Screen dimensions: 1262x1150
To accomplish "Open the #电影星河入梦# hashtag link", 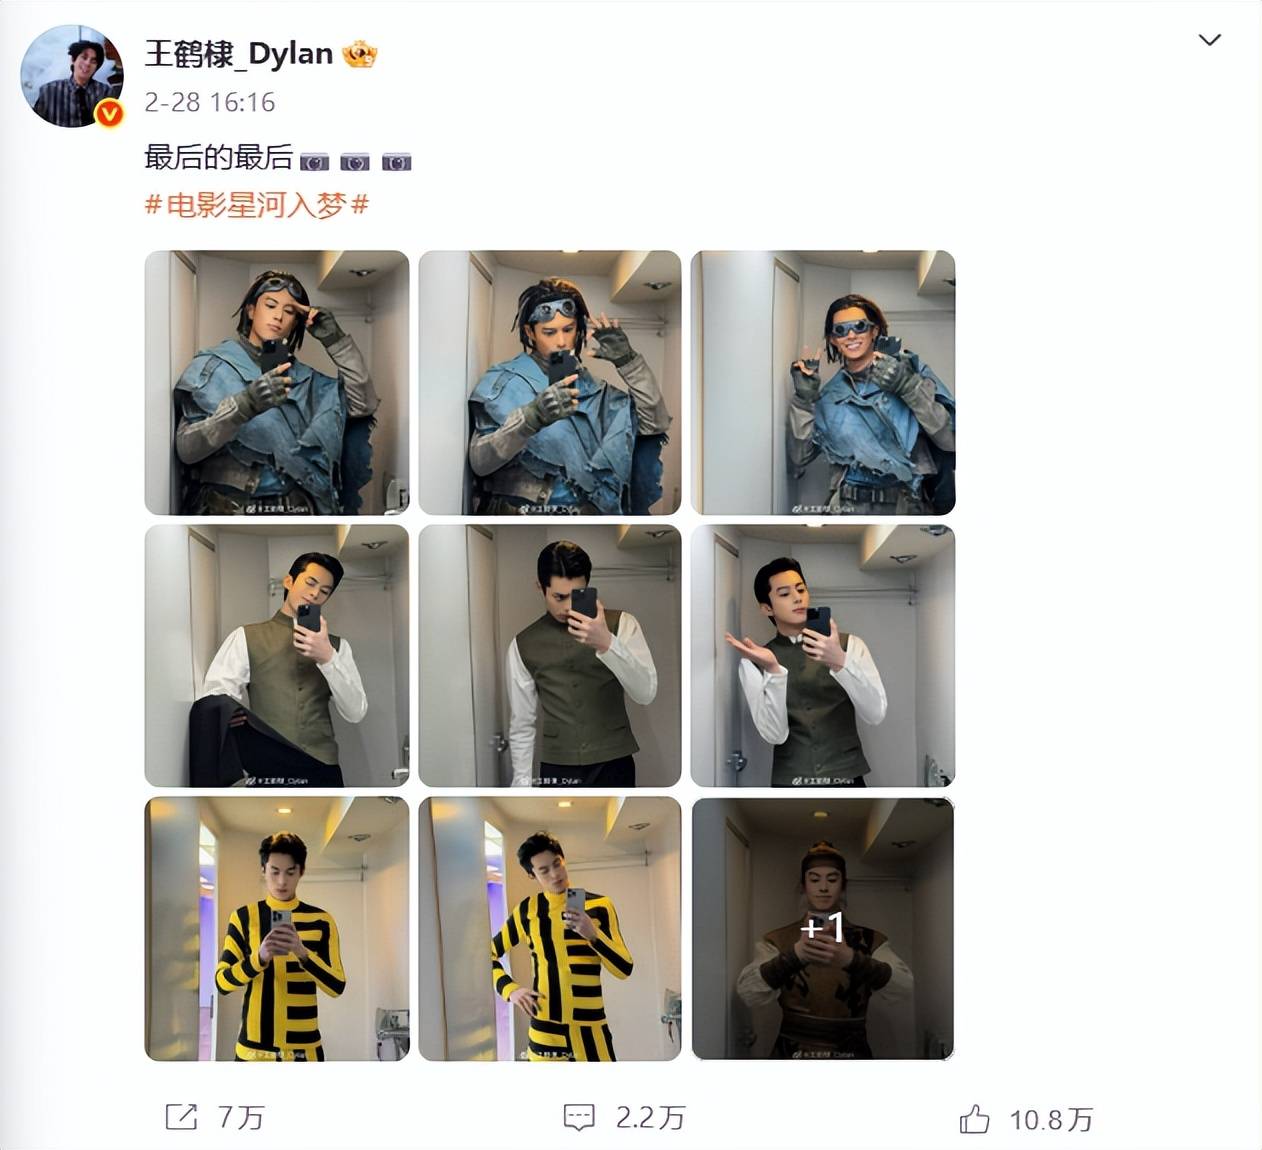I will (x=257, y=205).
